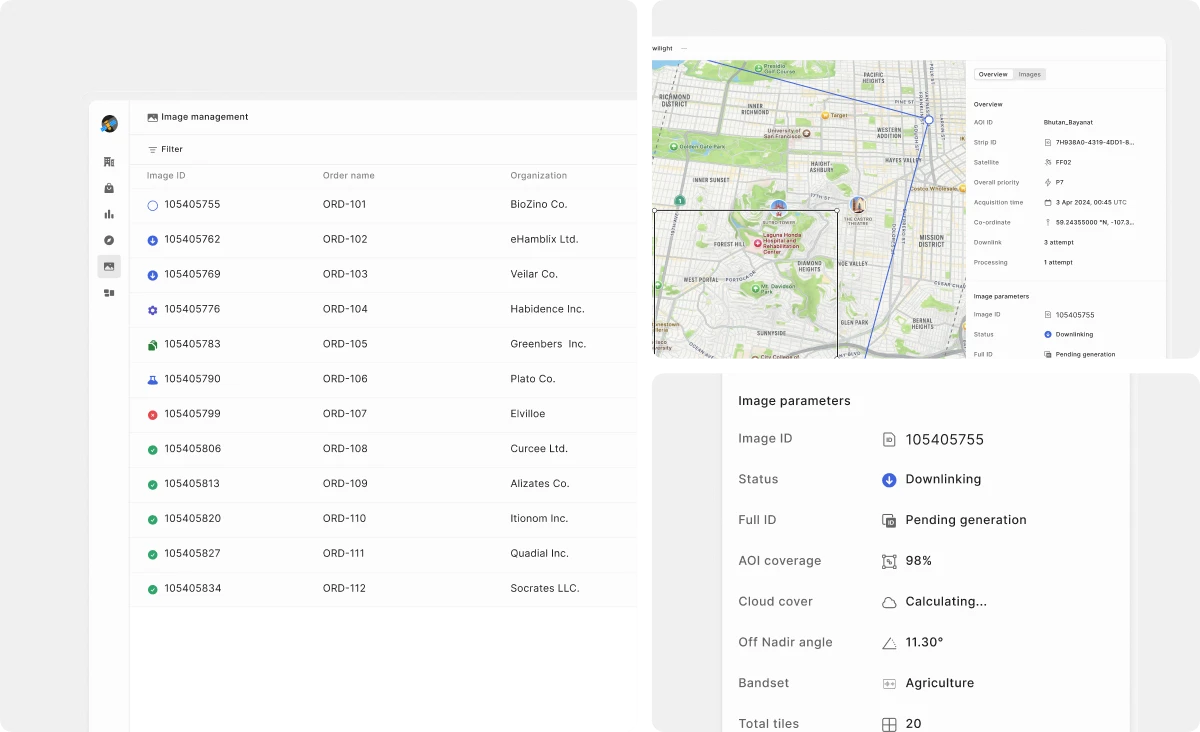This screenshot has width=1200, height=732.
Task: Click the Full ID Pending generation icon
Action: tap(889, 521)
